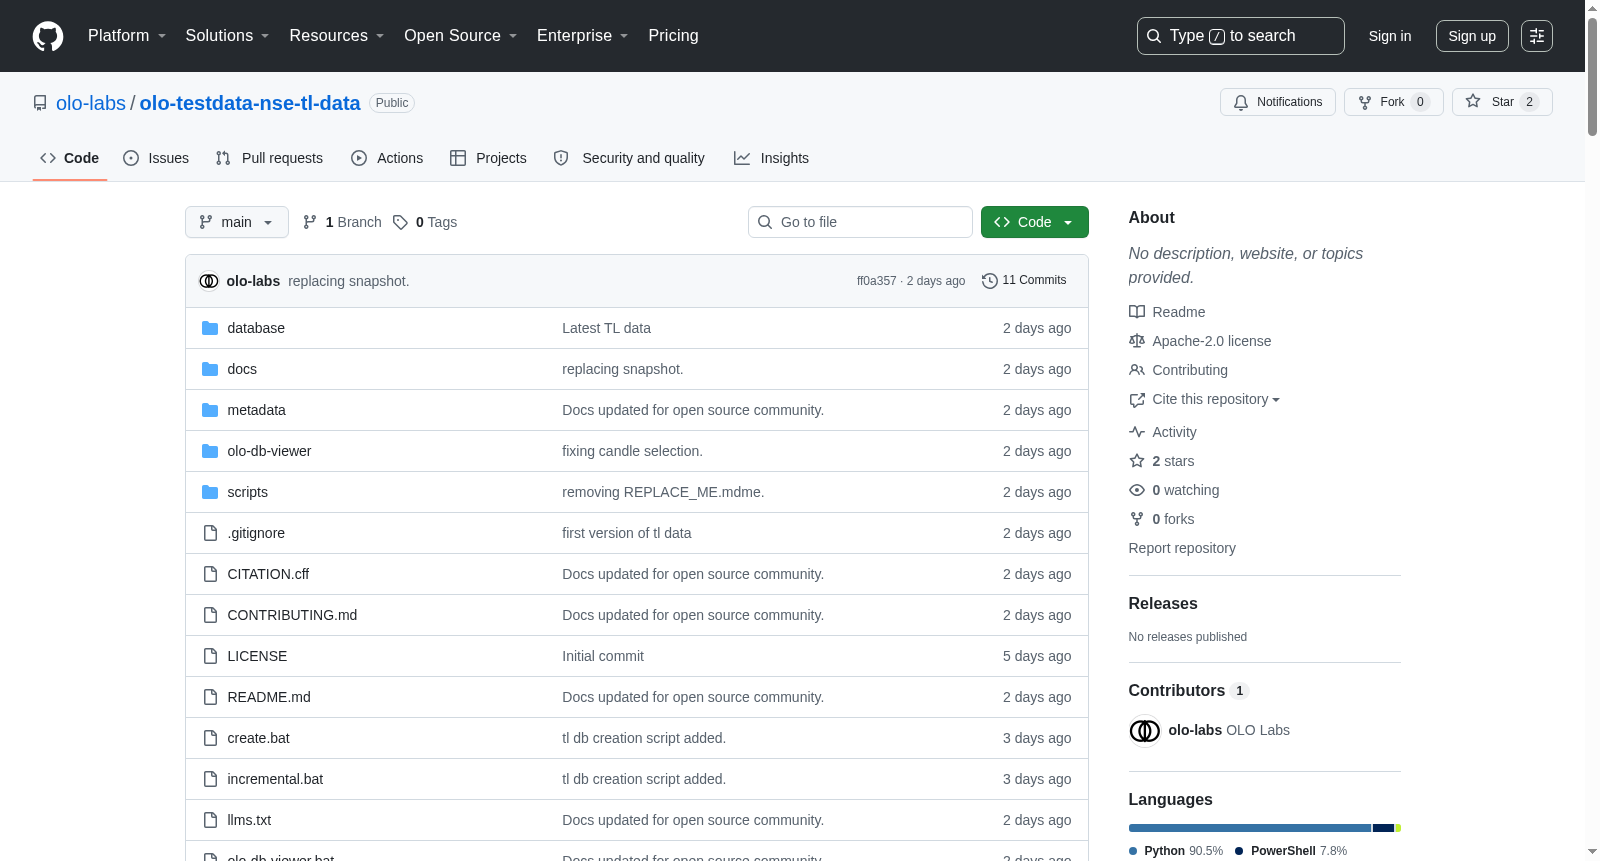
Task: Click the scripts folder icon
Action: click(x=210, y=492)
